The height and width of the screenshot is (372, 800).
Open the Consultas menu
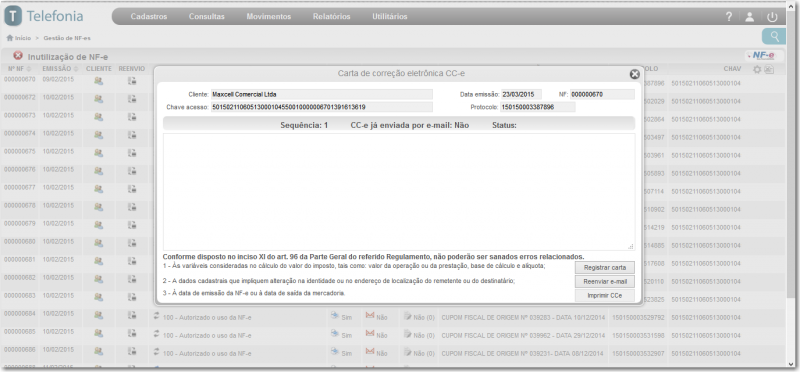[x=207, y=16]
